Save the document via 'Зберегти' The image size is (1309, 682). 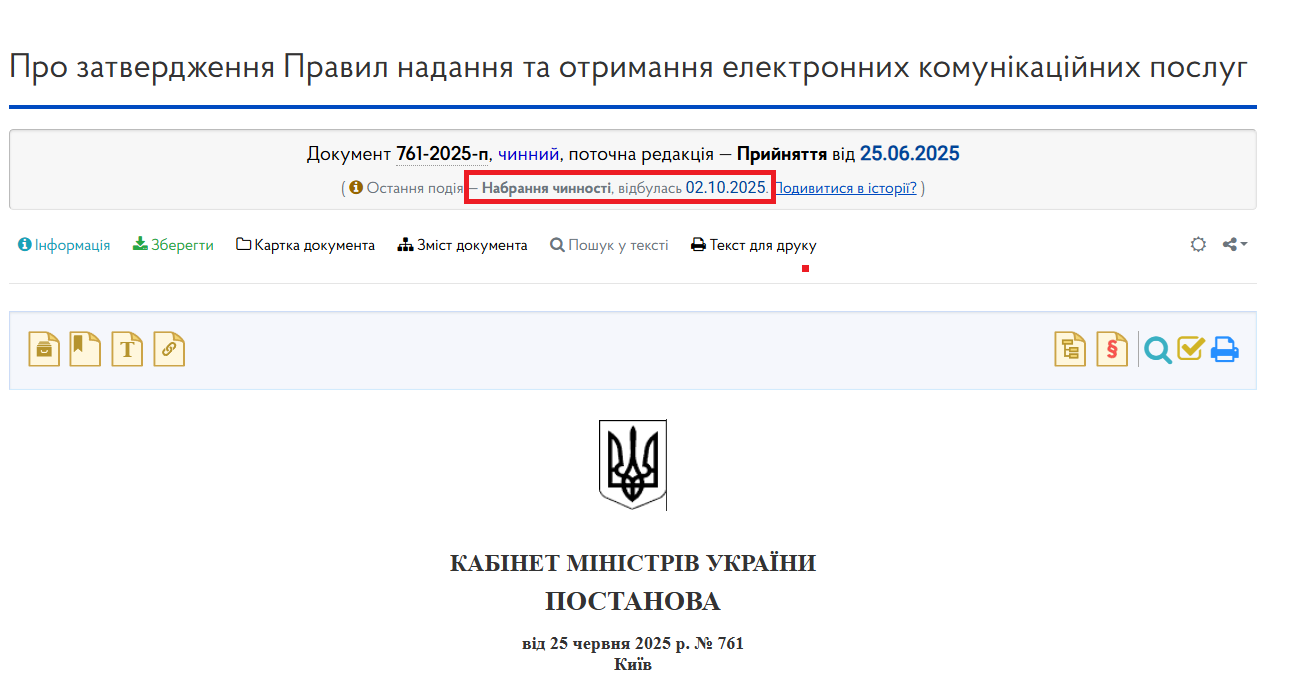pos(172,243)
